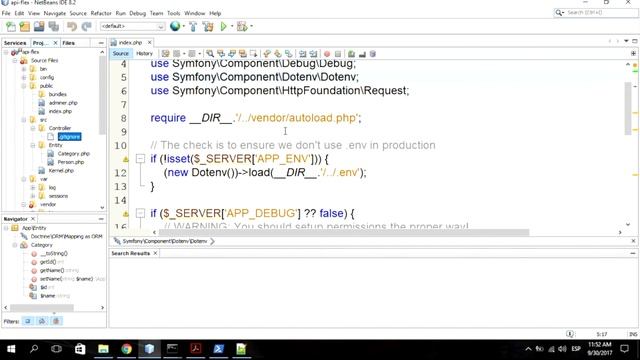Open the Tools menu
This screenshot has height=360, width=640.
(173, 13)
